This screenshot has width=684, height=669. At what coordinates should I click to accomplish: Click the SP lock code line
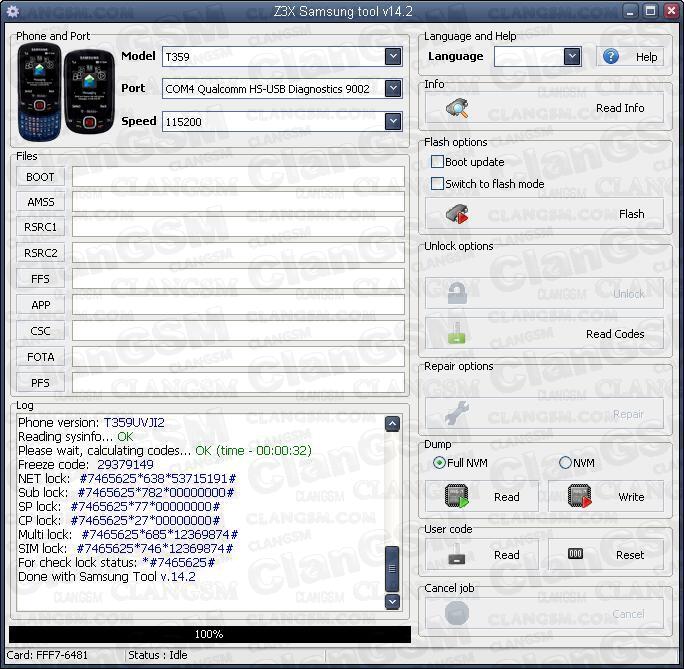[119, 506]
